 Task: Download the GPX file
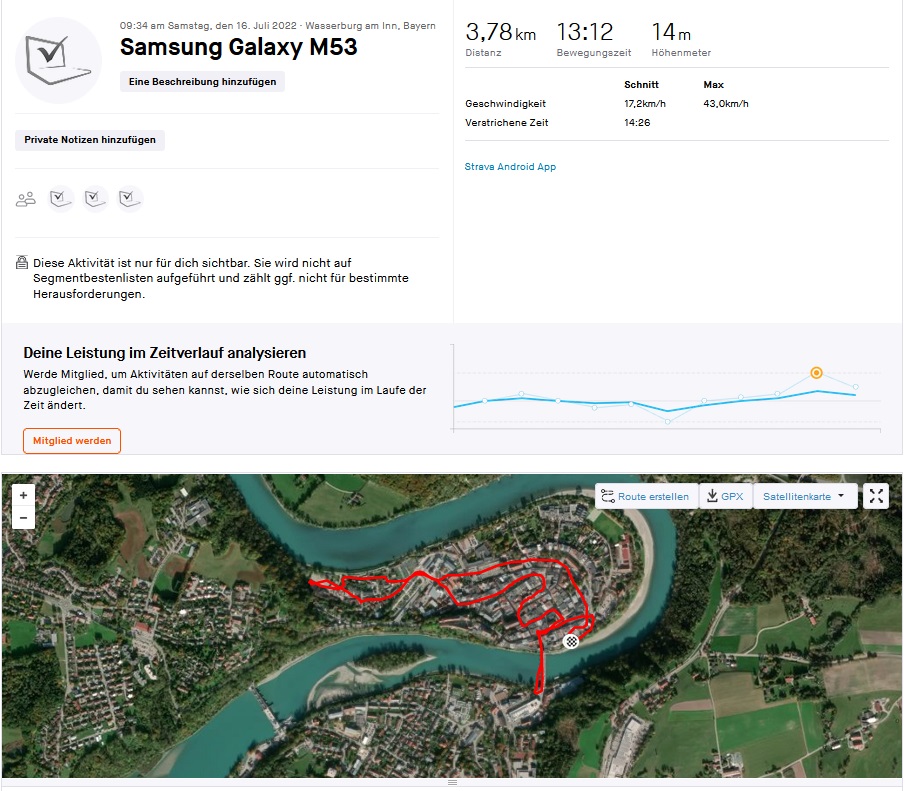[725, 496]
